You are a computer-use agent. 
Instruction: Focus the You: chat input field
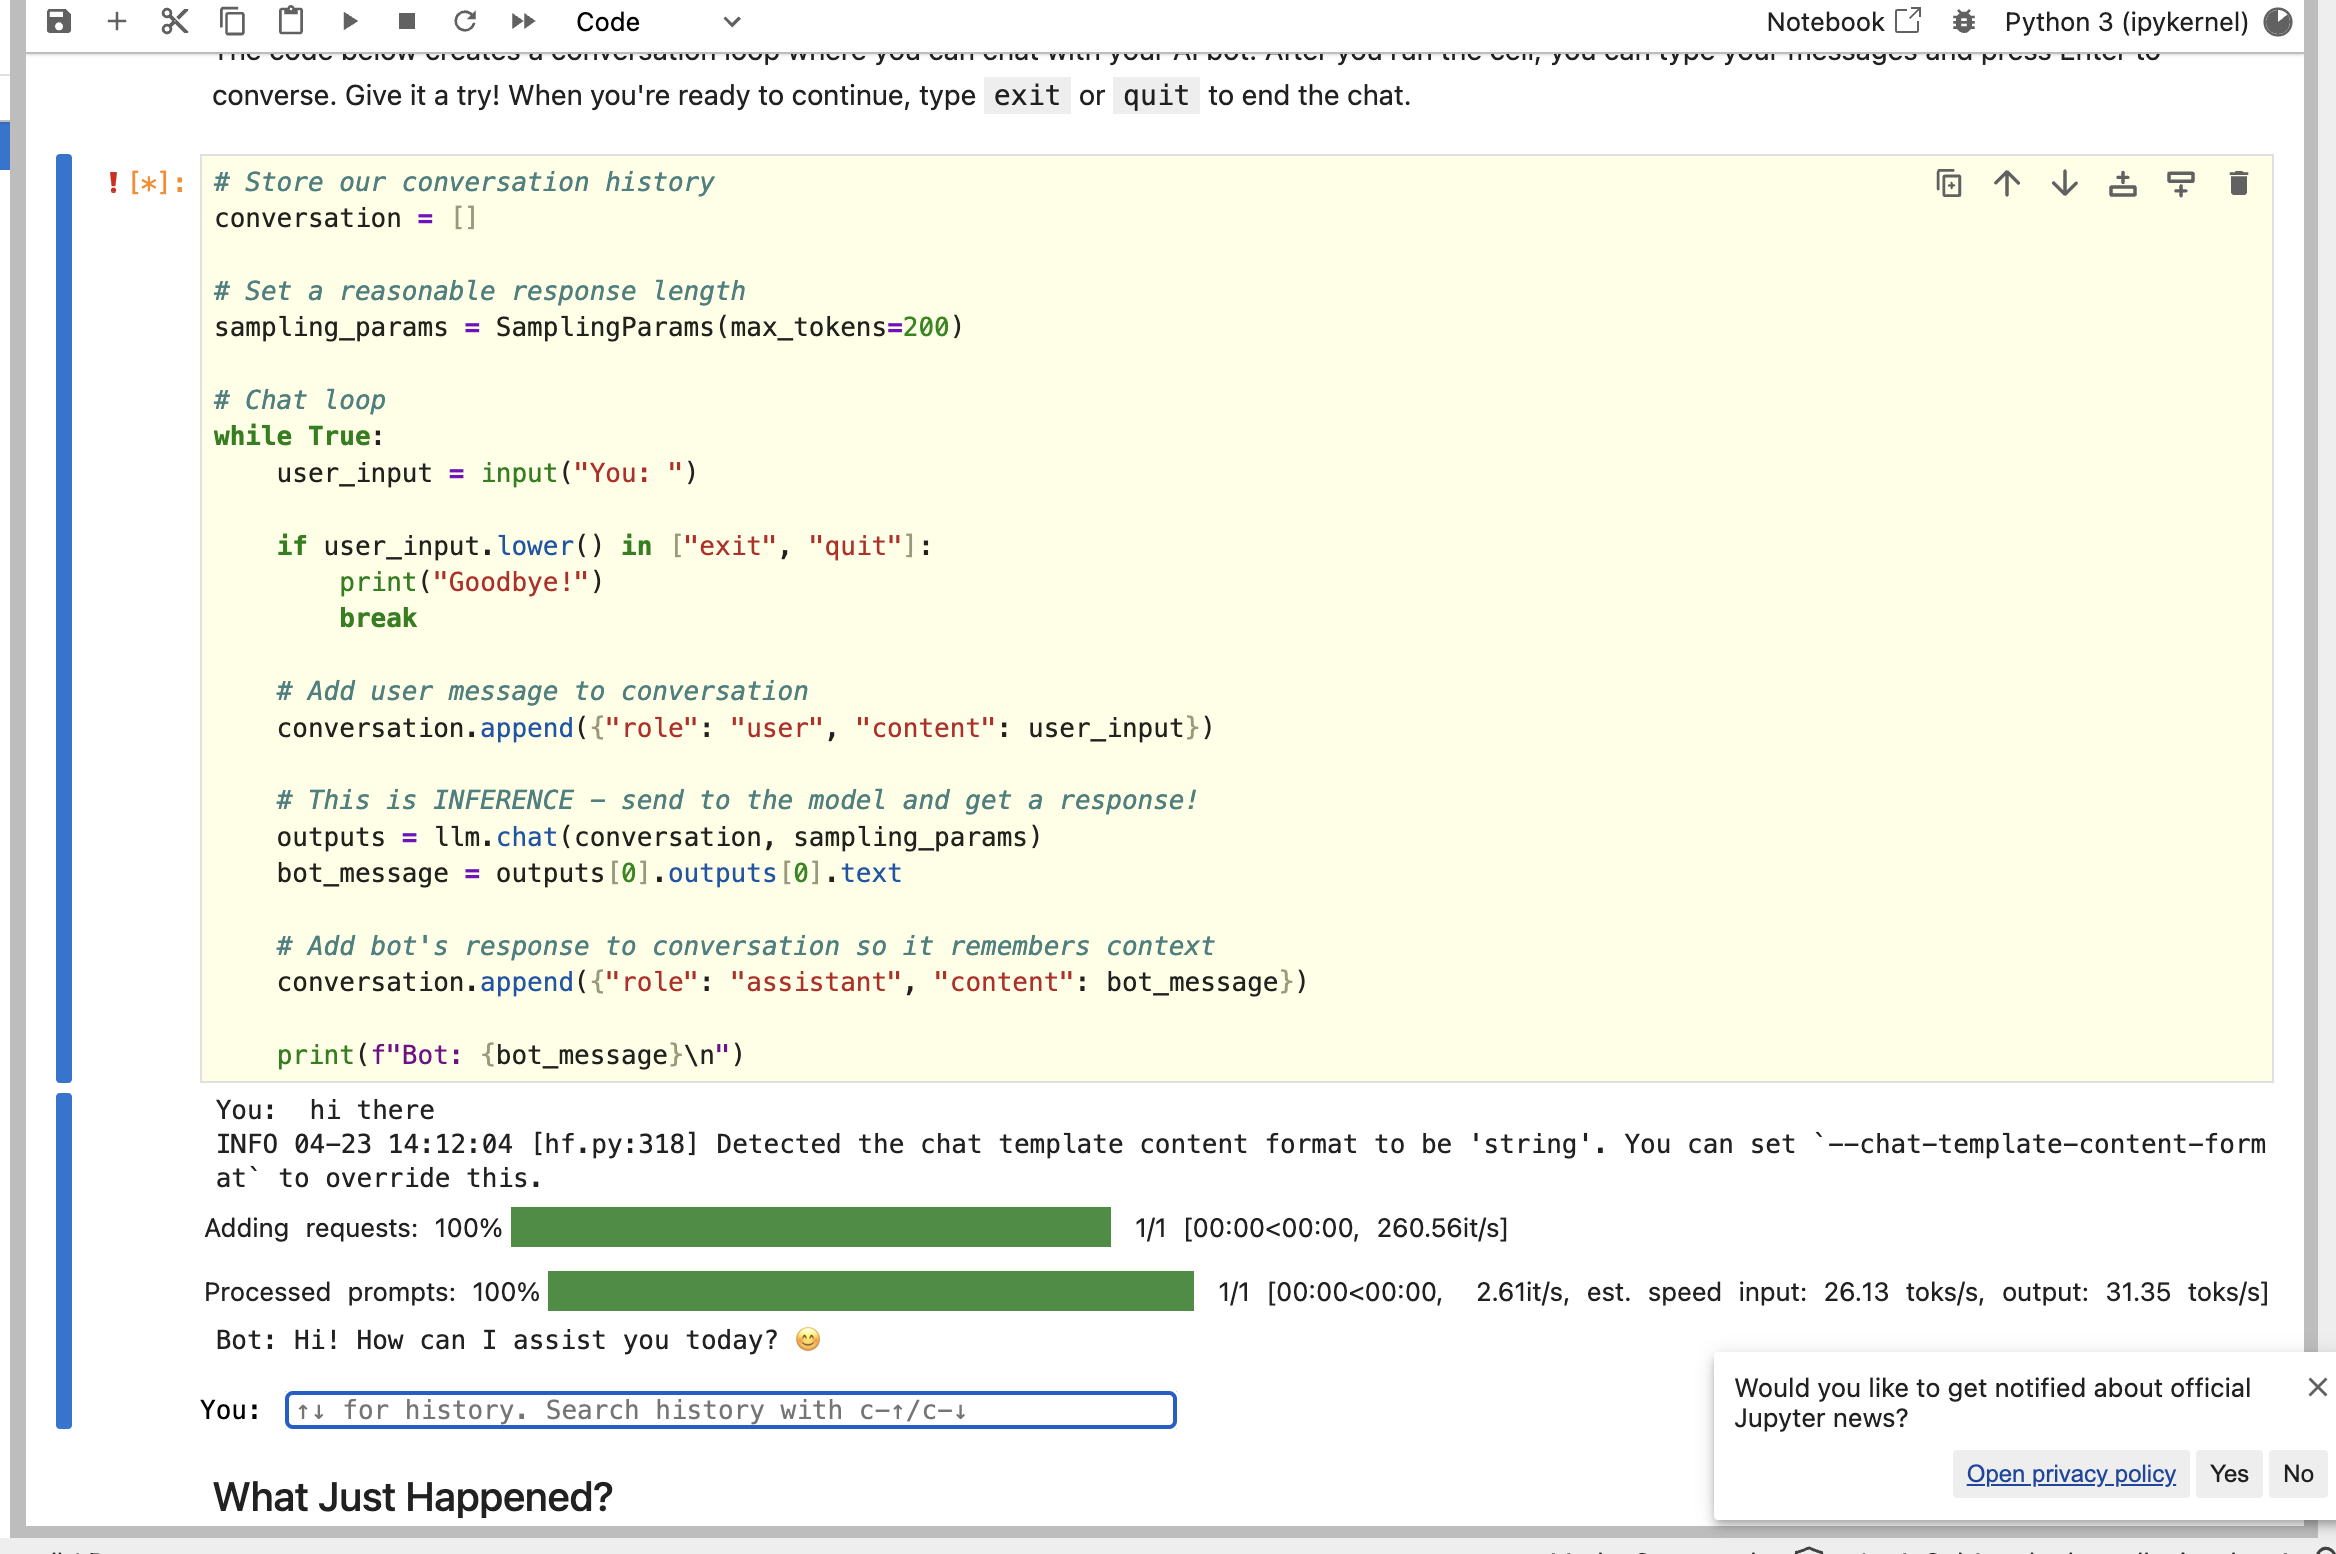730,1410
